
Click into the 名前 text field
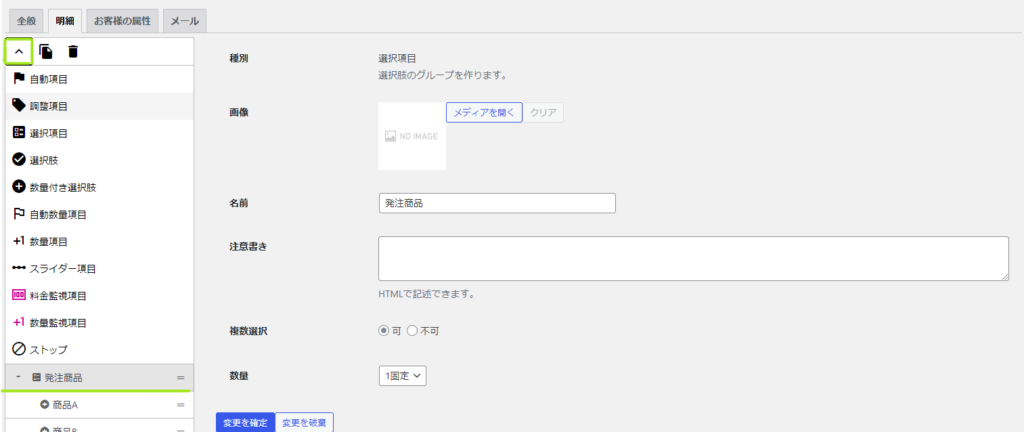pyautogui.click(x=497, y=203)
